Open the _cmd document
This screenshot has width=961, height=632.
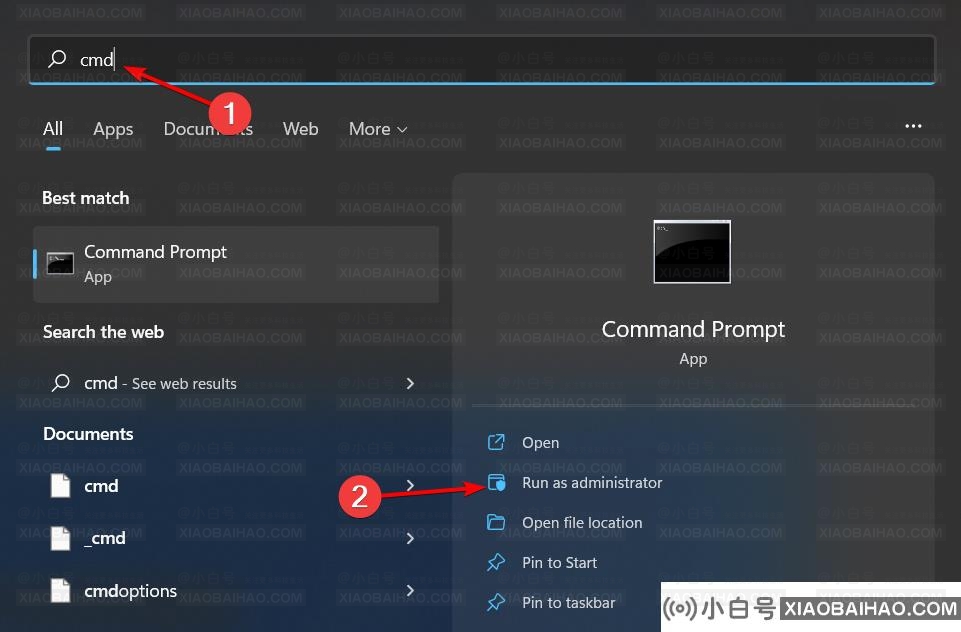[x=236, y=538]
